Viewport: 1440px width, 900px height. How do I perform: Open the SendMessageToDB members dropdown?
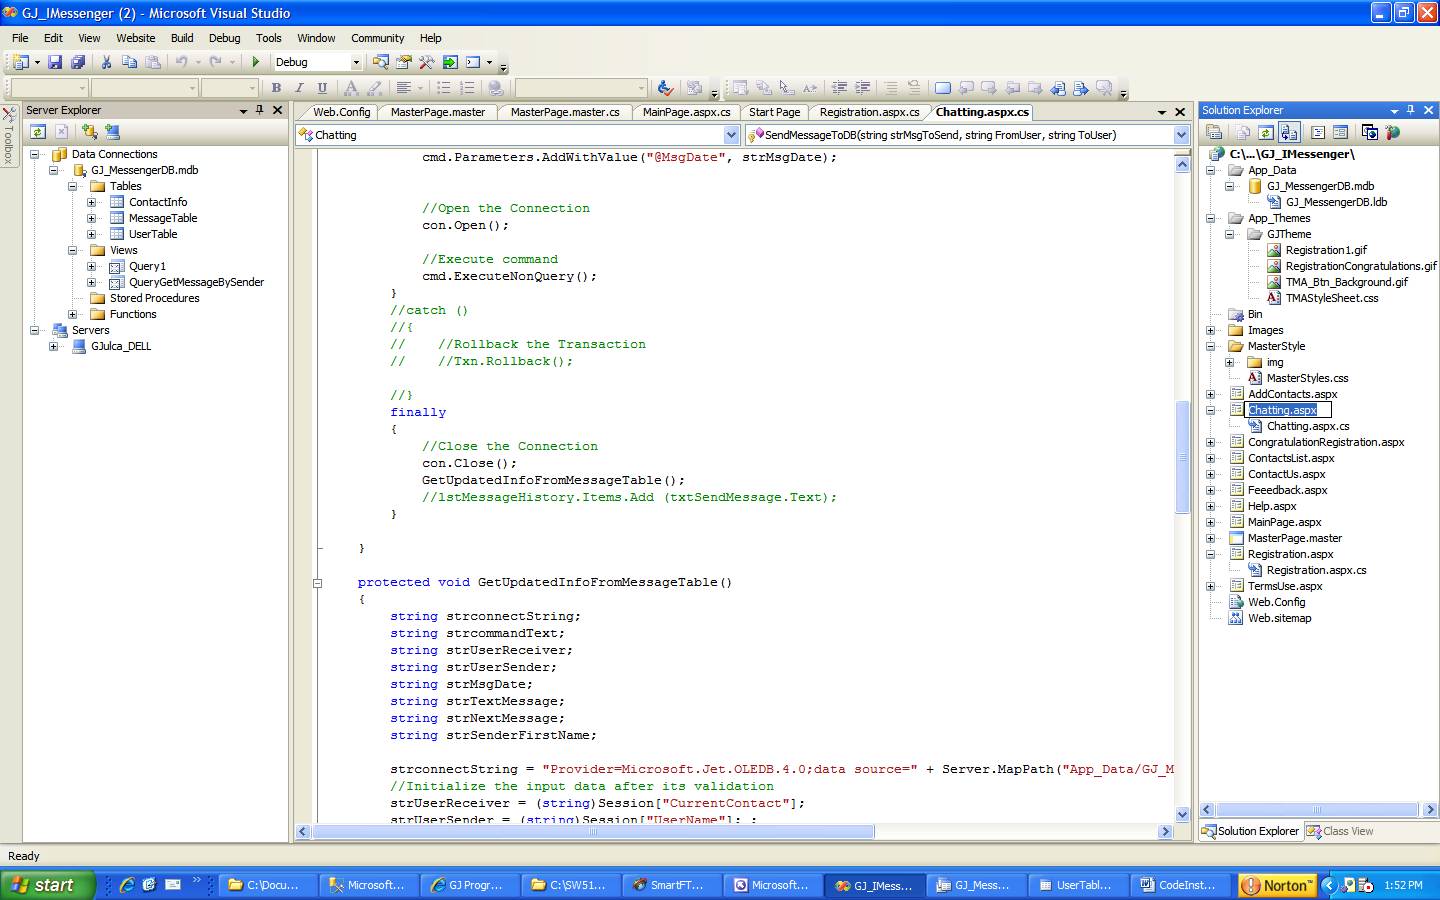click(1181, 135)
